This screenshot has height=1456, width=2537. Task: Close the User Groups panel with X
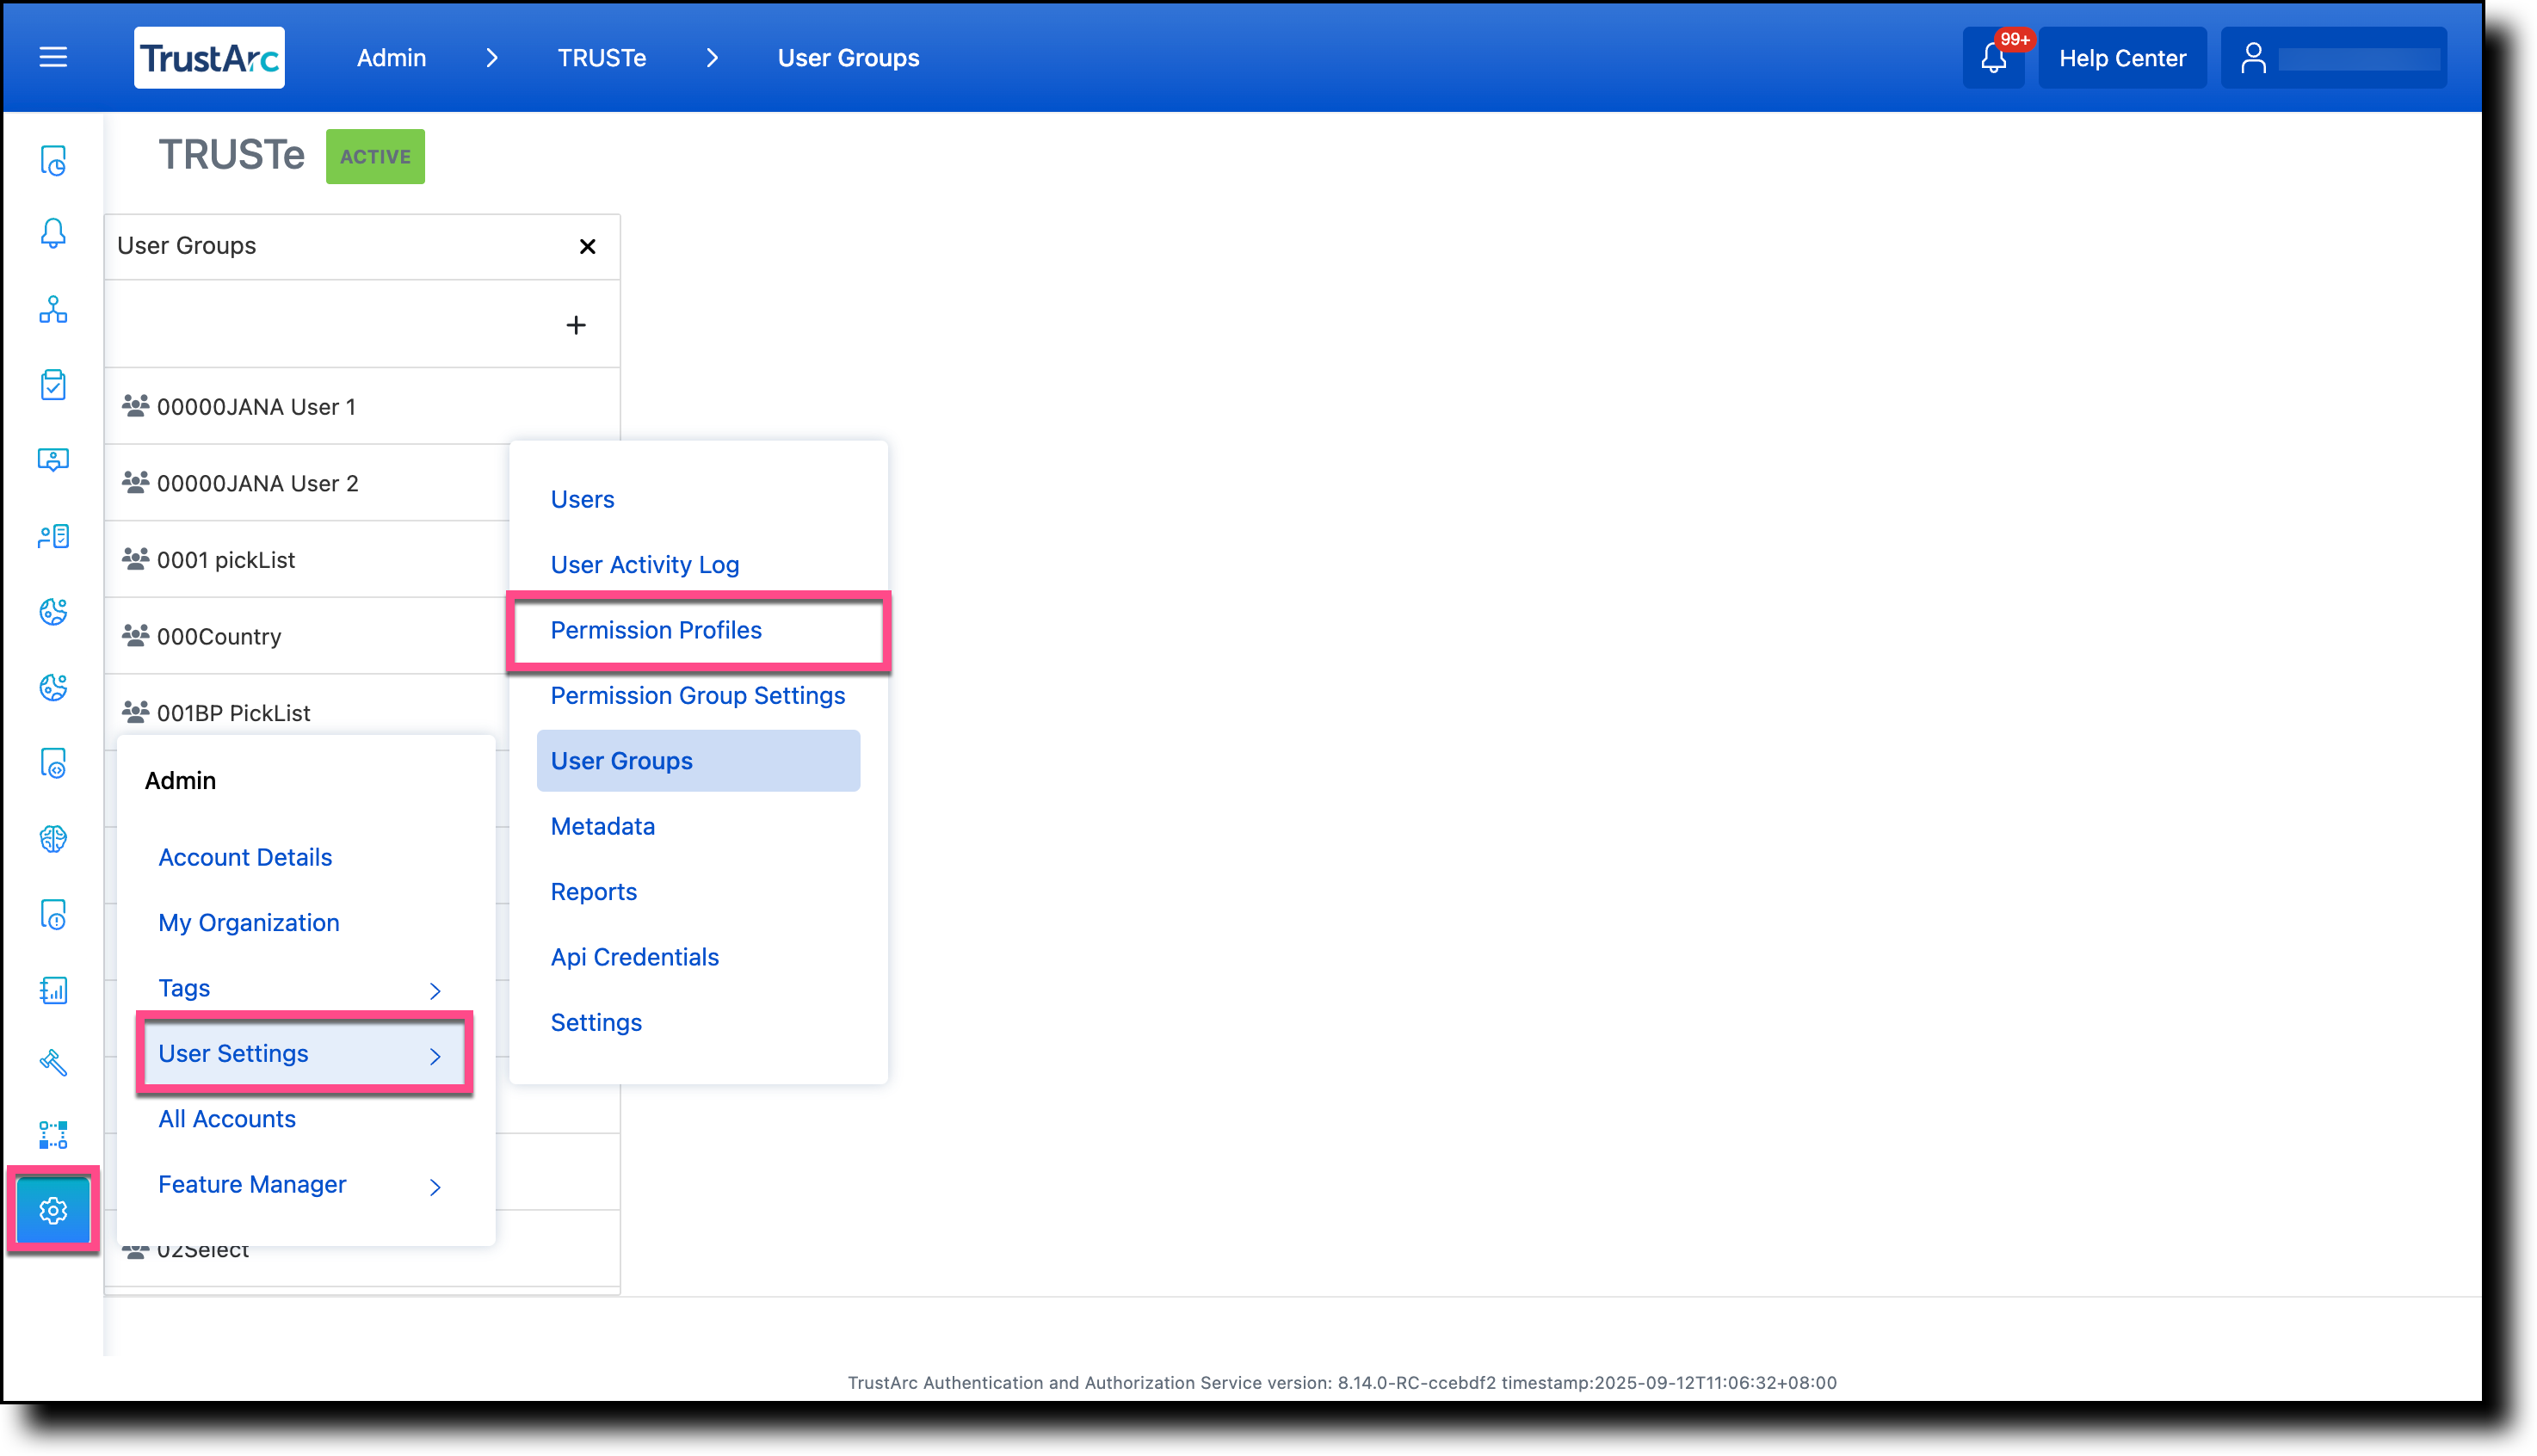(x=588, y=246)
